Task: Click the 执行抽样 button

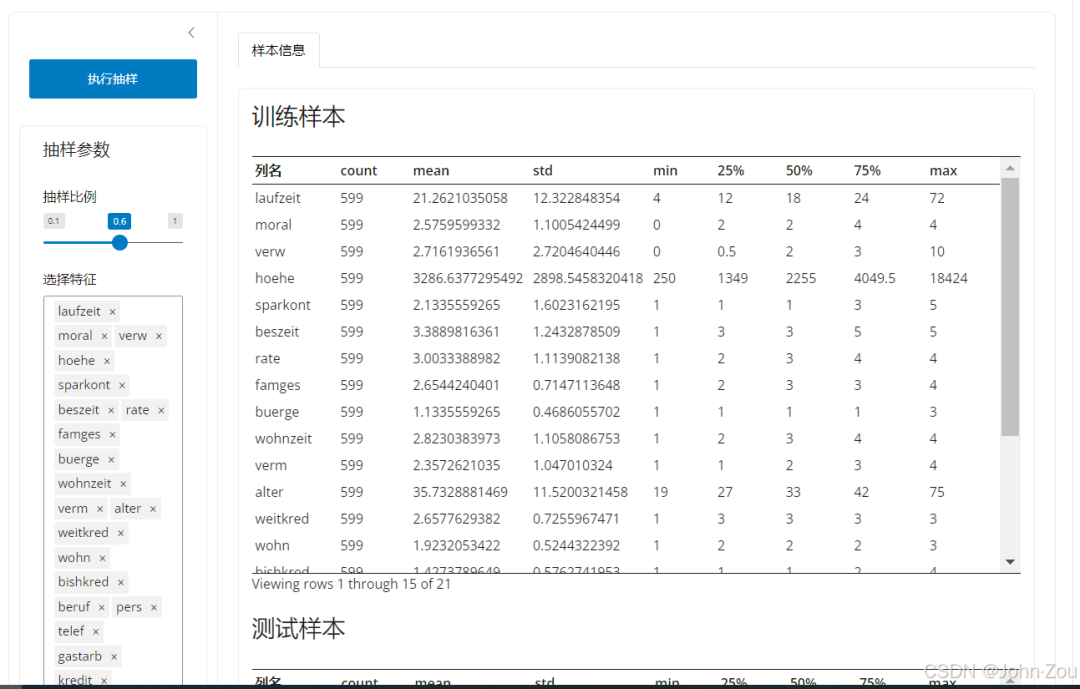Action: coord(113,79)
